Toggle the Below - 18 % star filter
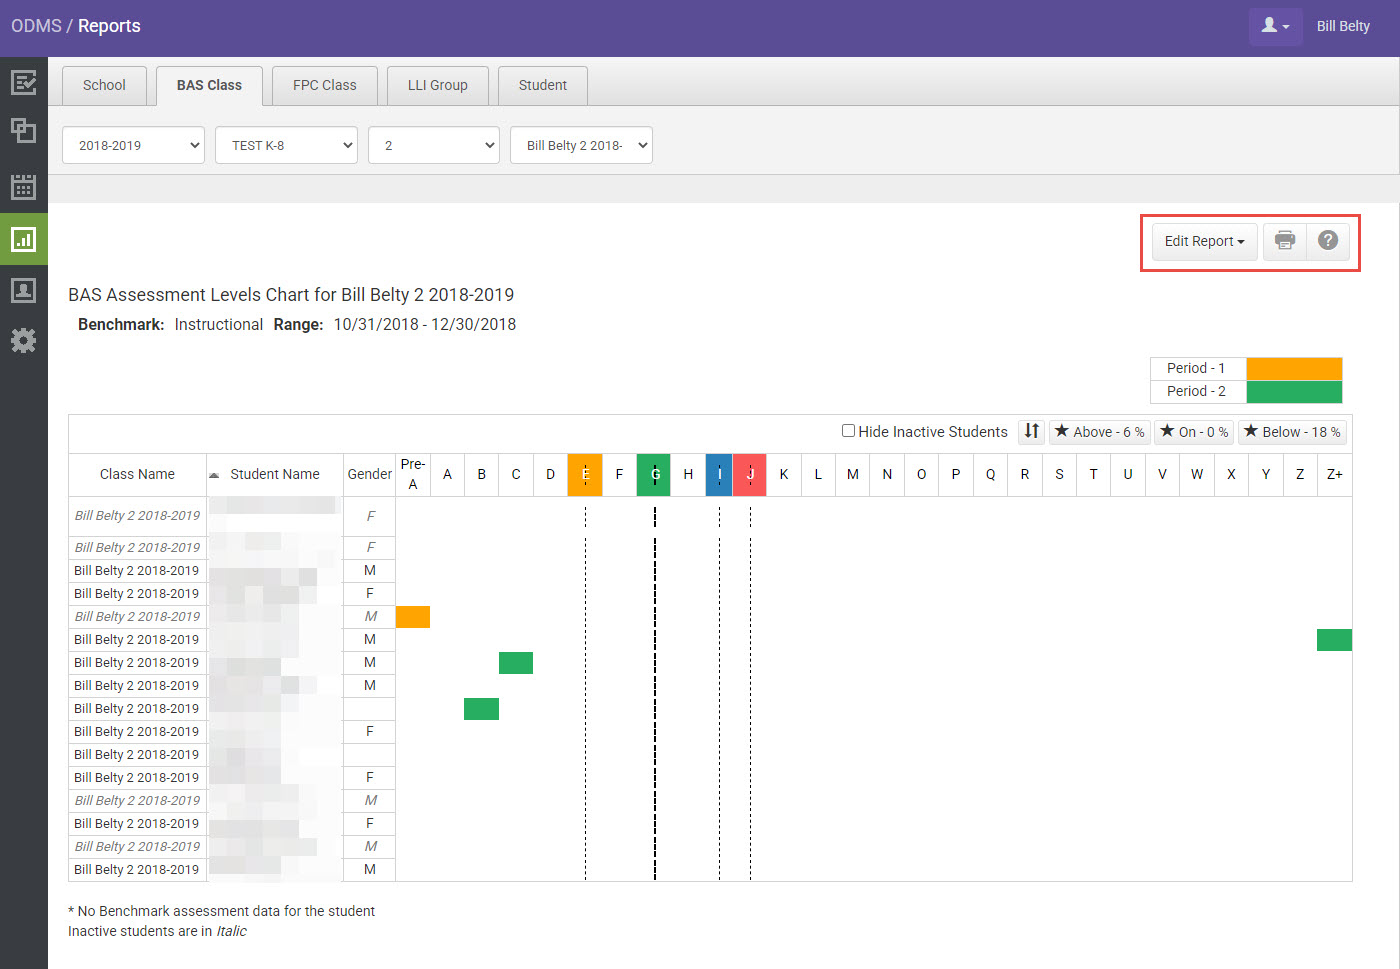This screenshot has width=1400, height=969. (x=1292, y=432)
